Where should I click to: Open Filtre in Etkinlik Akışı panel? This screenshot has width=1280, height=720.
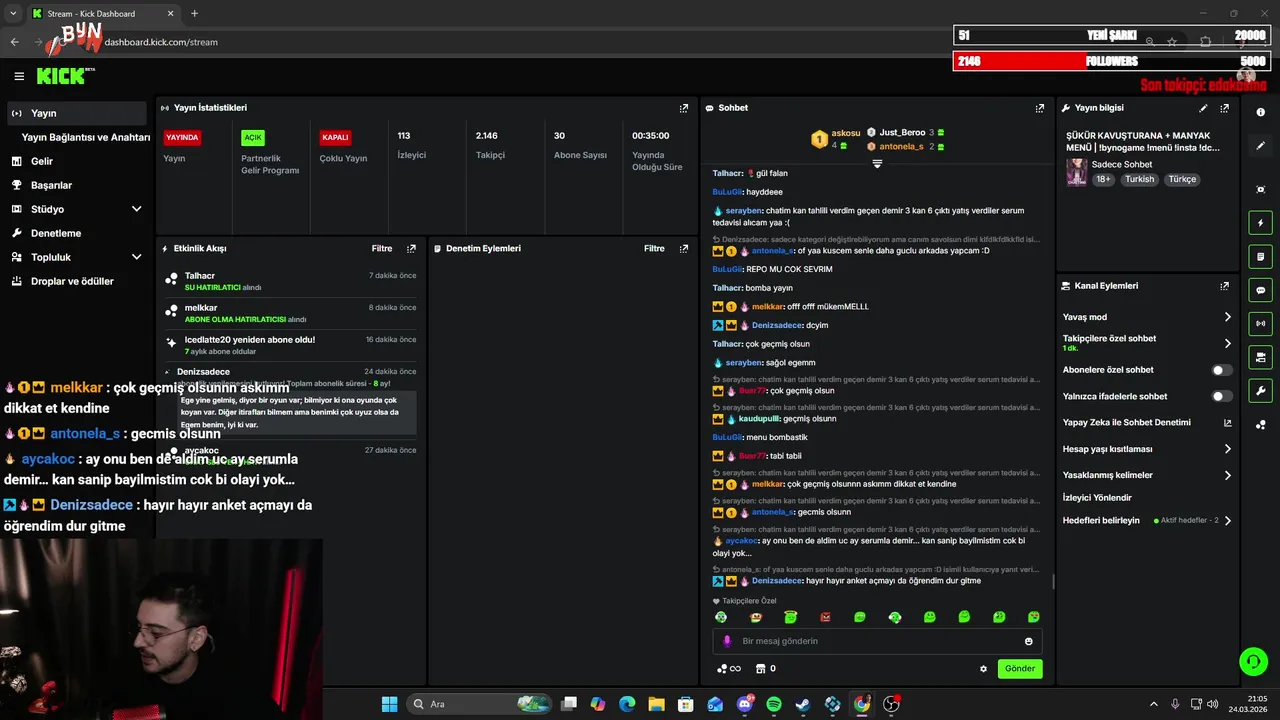pyautogui.click(x=382, y=248)
